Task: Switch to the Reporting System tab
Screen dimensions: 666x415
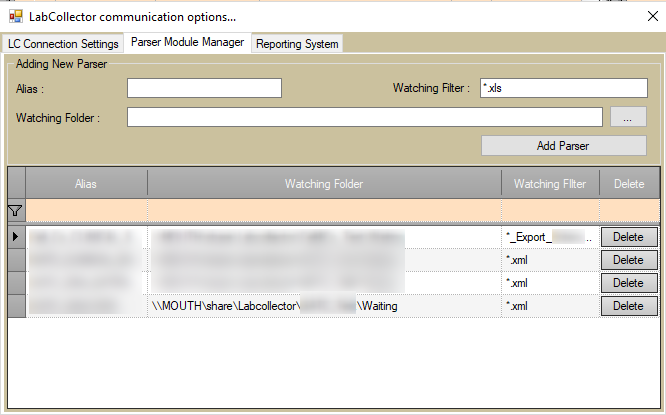Action: pos(297,44)
